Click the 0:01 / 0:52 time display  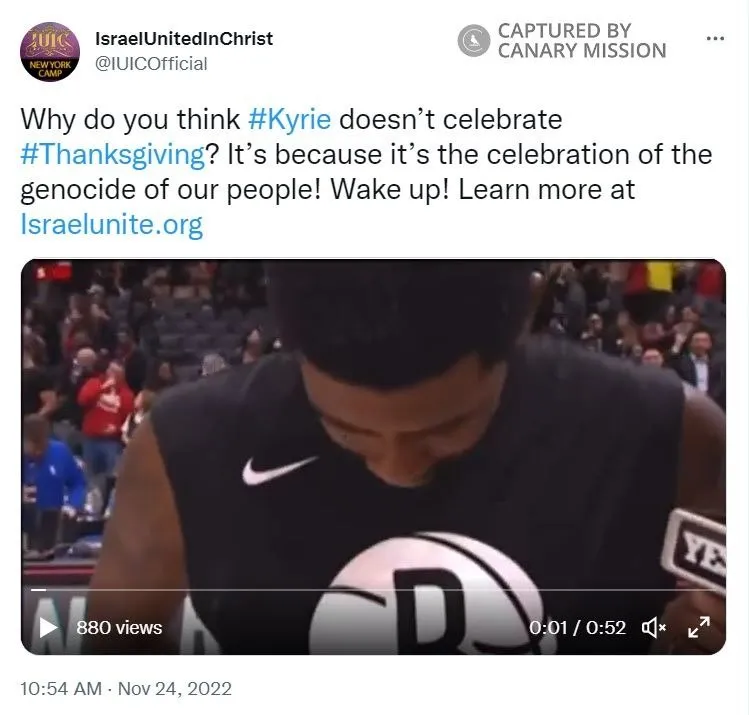[577, 628]
